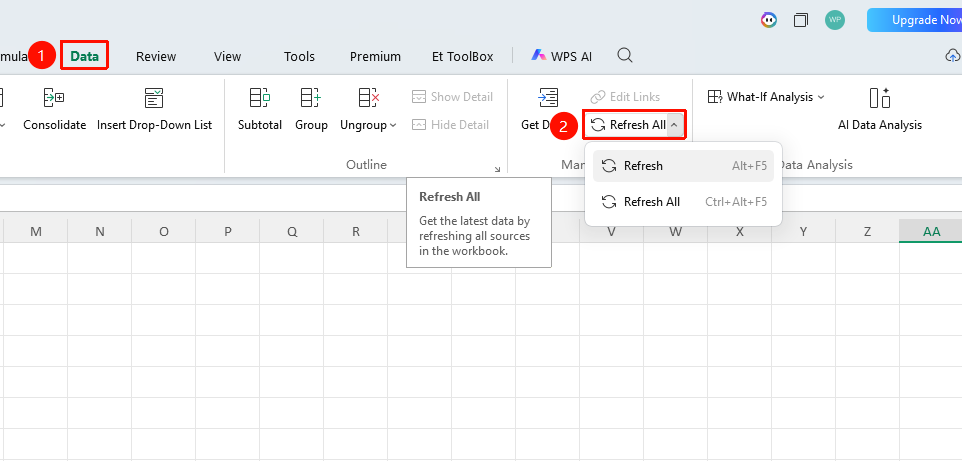The width and height of the screenshot is (962, 461).
Task: Collapse the Refresh All dropdown chevron
Action: (674, 125)
